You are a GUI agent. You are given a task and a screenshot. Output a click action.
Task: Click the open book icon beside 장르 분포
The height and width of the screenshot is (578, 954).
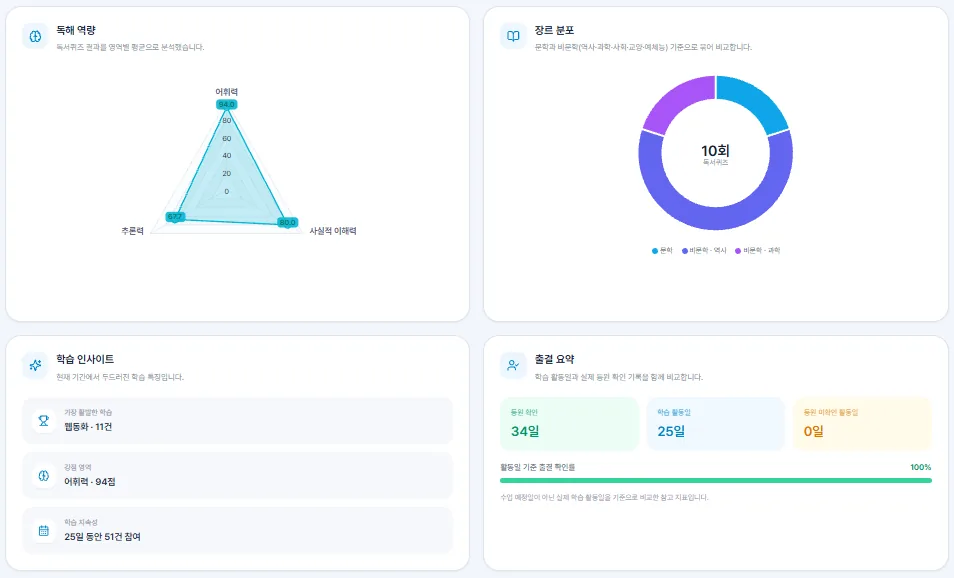513,36
